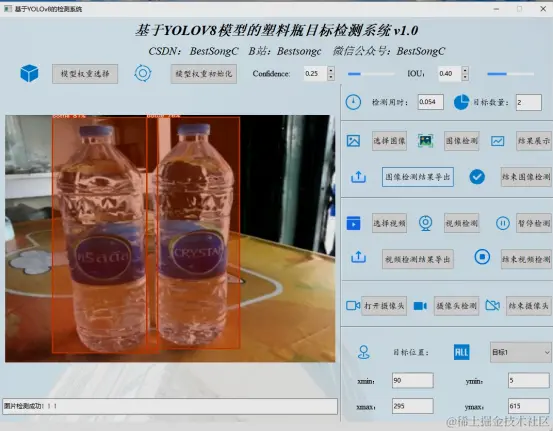Click the Confidence value field showing 0.25

[315, 73]
